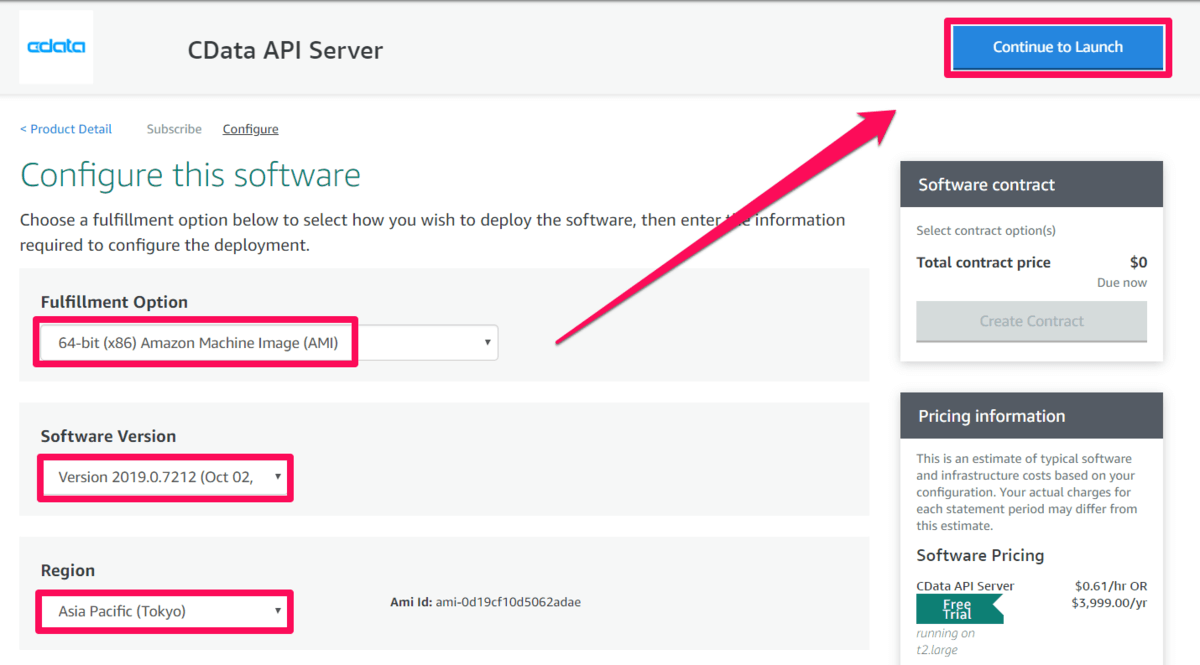Open the Region dropdown showing Tokyo
The width and height of the screenshot is (1200, 665).
(x=166, y=611)
